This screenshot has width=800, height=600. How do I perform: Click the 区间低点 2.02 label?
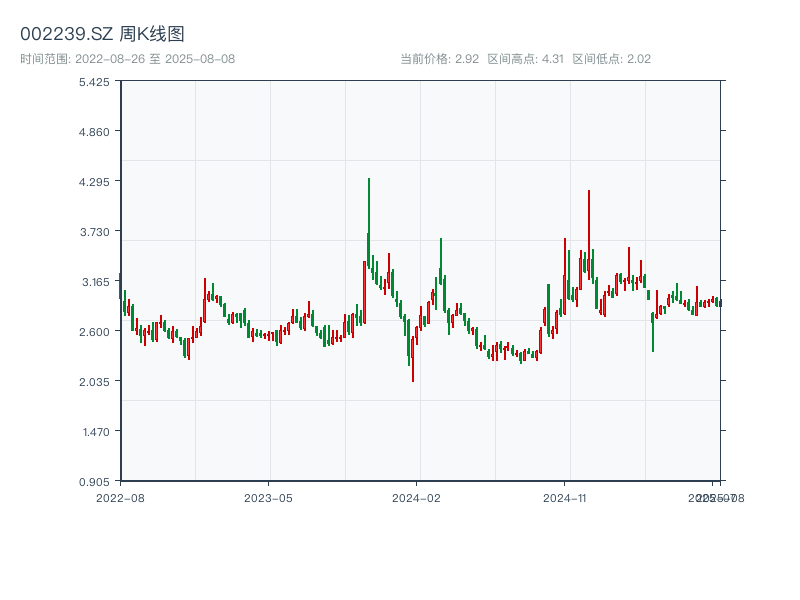click(611, 59)
